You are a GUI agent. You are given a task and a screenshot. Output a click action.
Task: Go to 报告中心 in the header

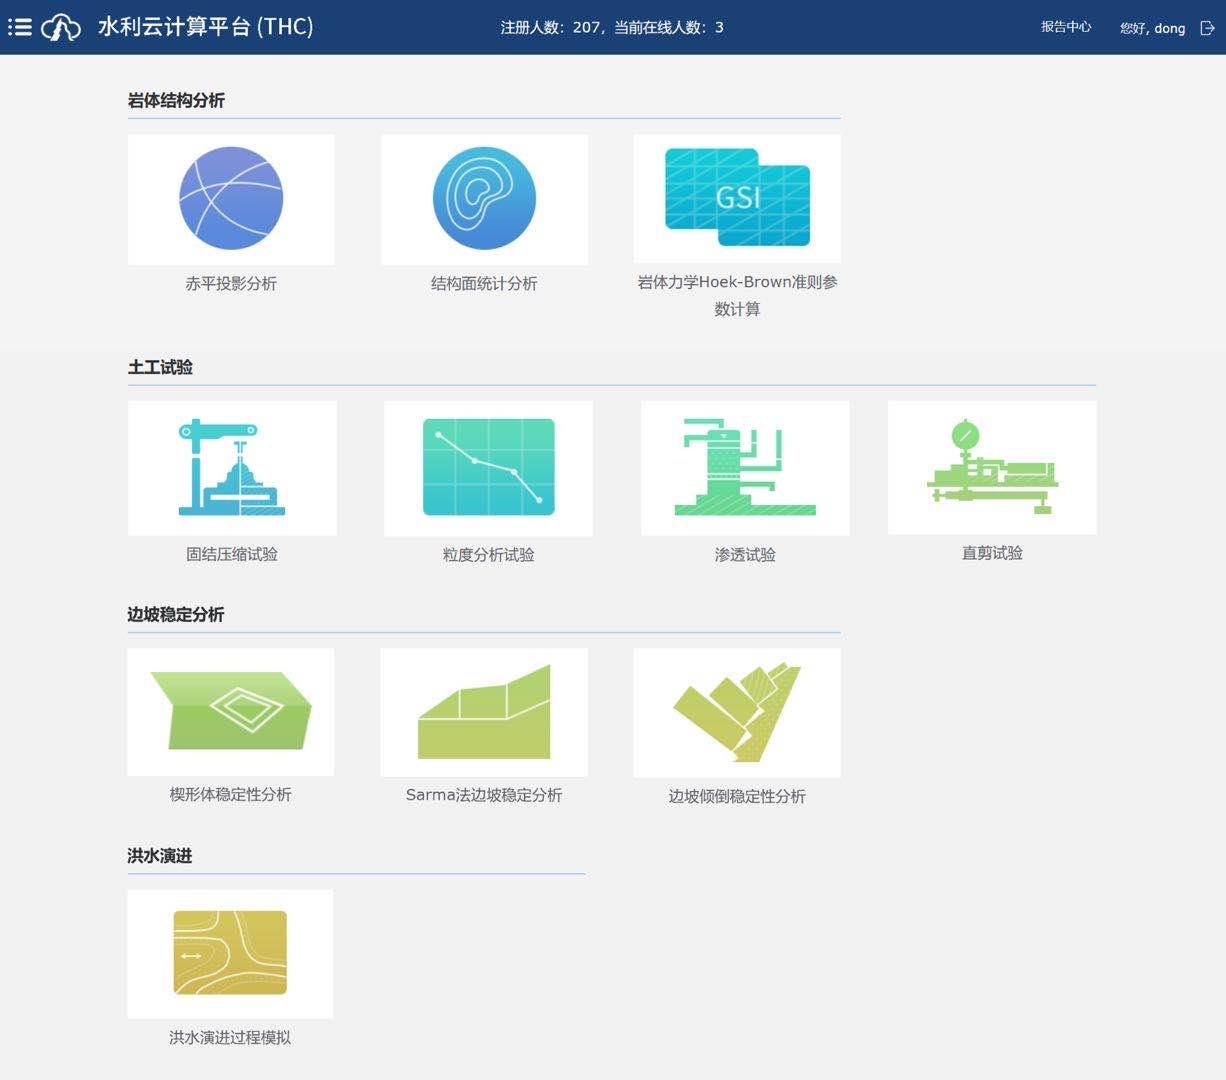point(1066,27)
